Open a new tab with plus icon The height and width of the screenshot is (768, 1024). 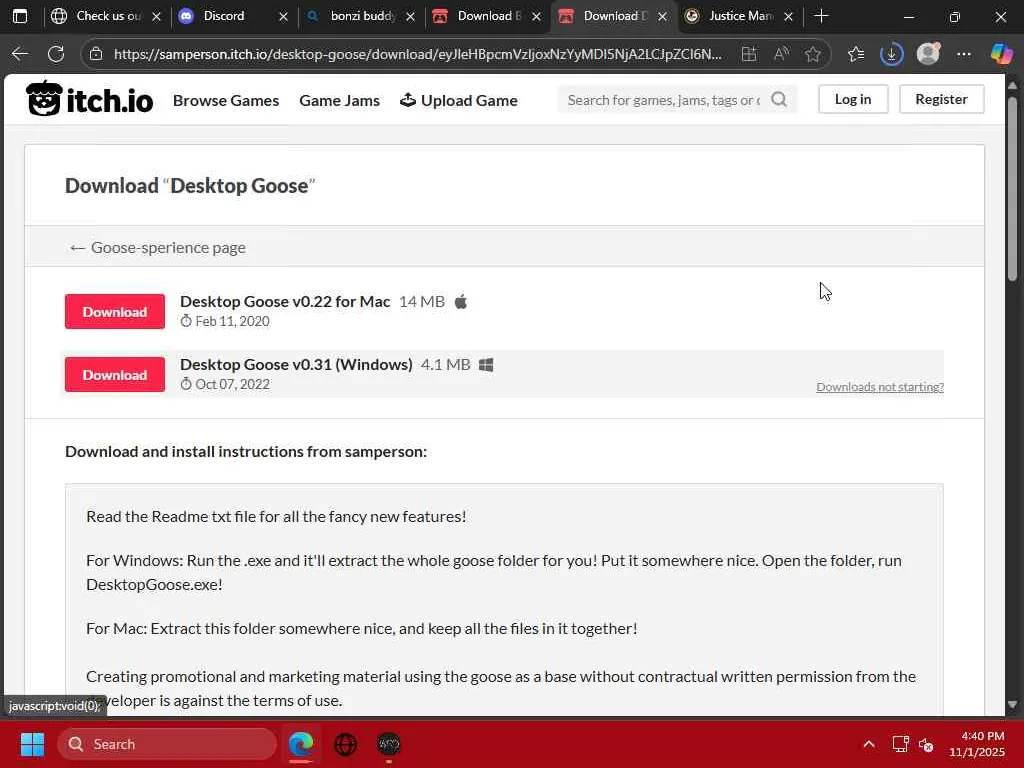coord(822,16)
